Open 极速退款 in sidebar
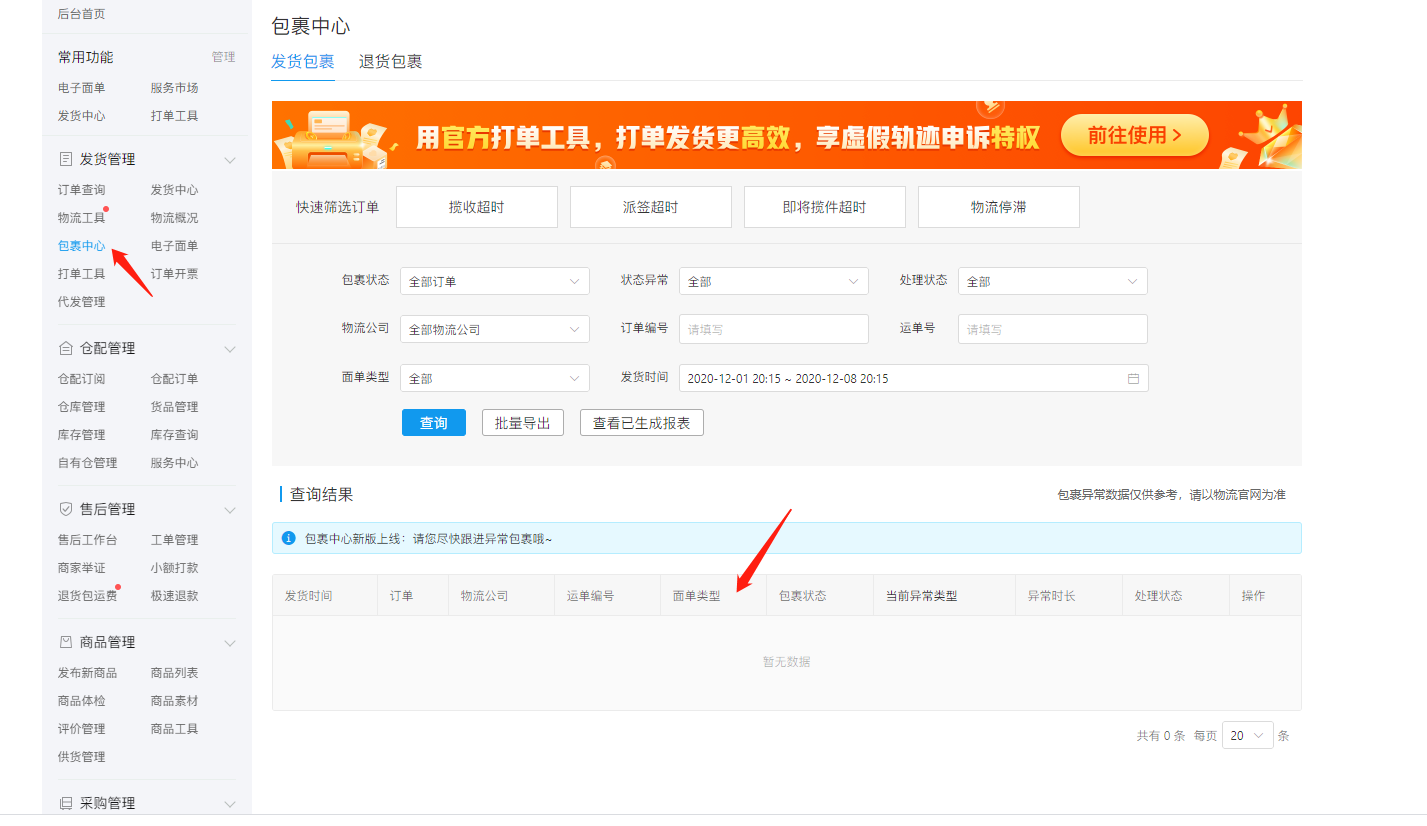Viewport: 1427px width, 826px height. 175,596
